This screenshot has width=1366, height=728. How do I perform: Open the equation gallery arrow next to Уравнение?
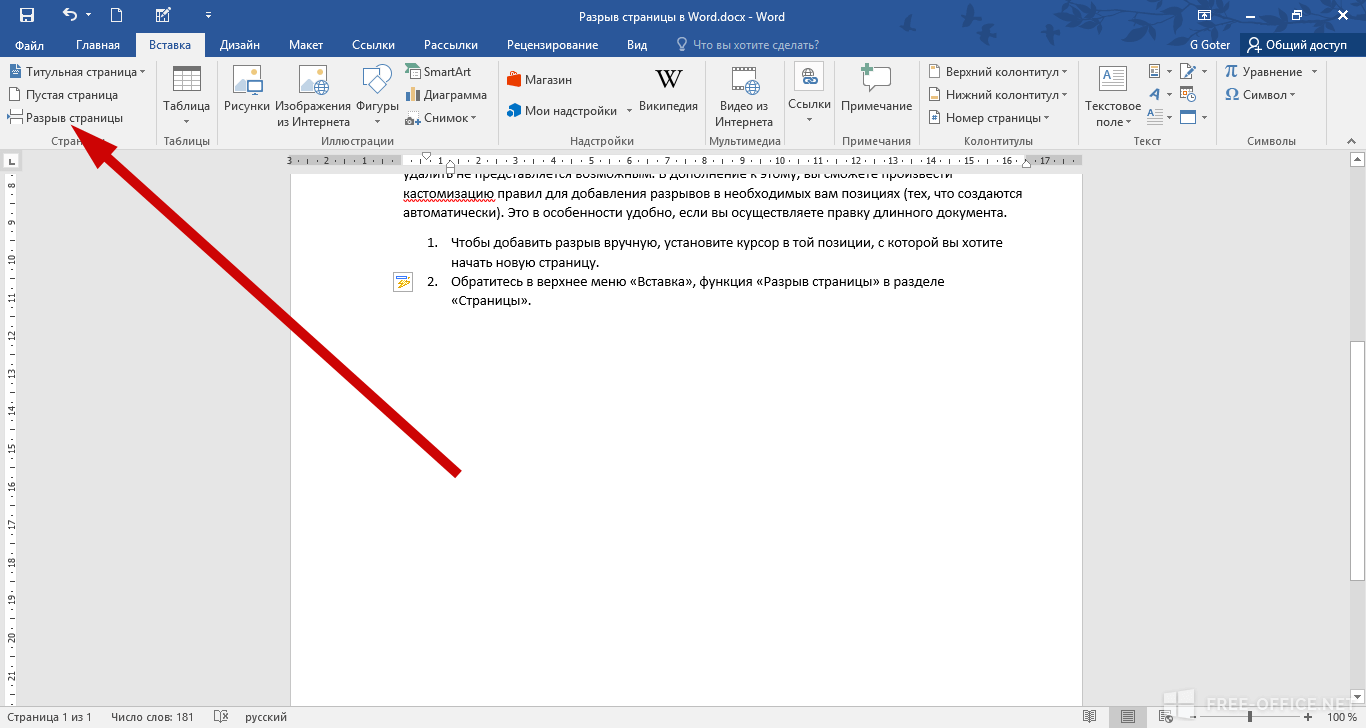(1314, 72)
